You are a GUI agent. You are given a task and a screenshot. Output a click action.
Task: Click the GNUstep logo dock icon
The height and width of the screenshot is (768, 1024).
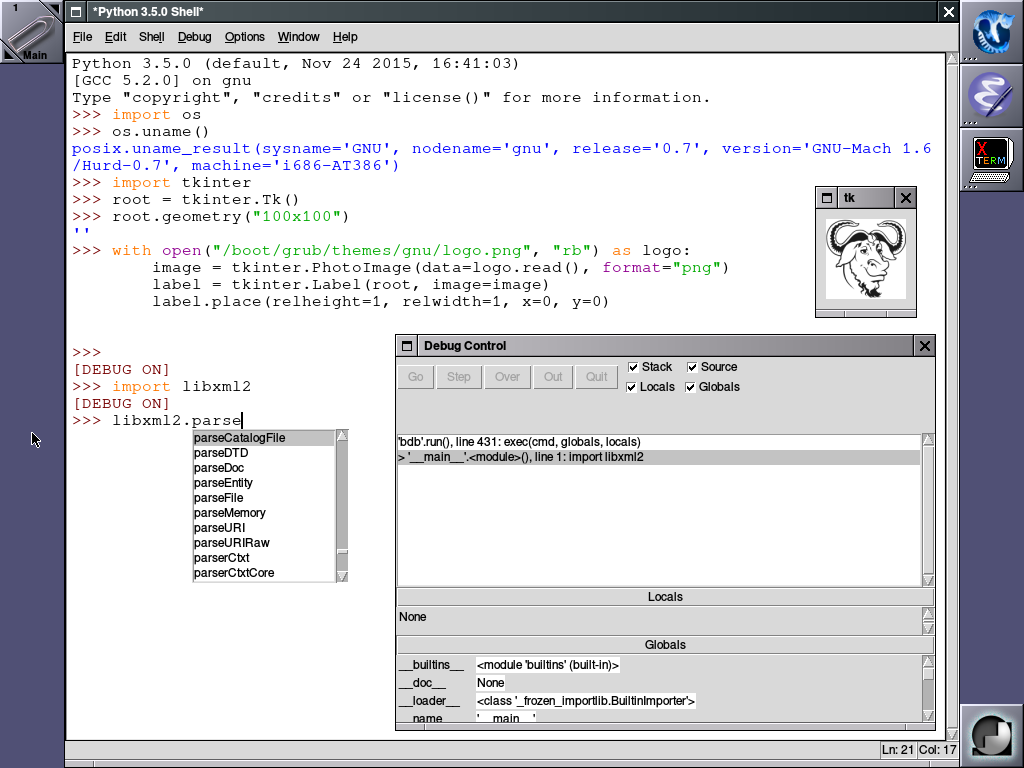click(x=991, y=735)
